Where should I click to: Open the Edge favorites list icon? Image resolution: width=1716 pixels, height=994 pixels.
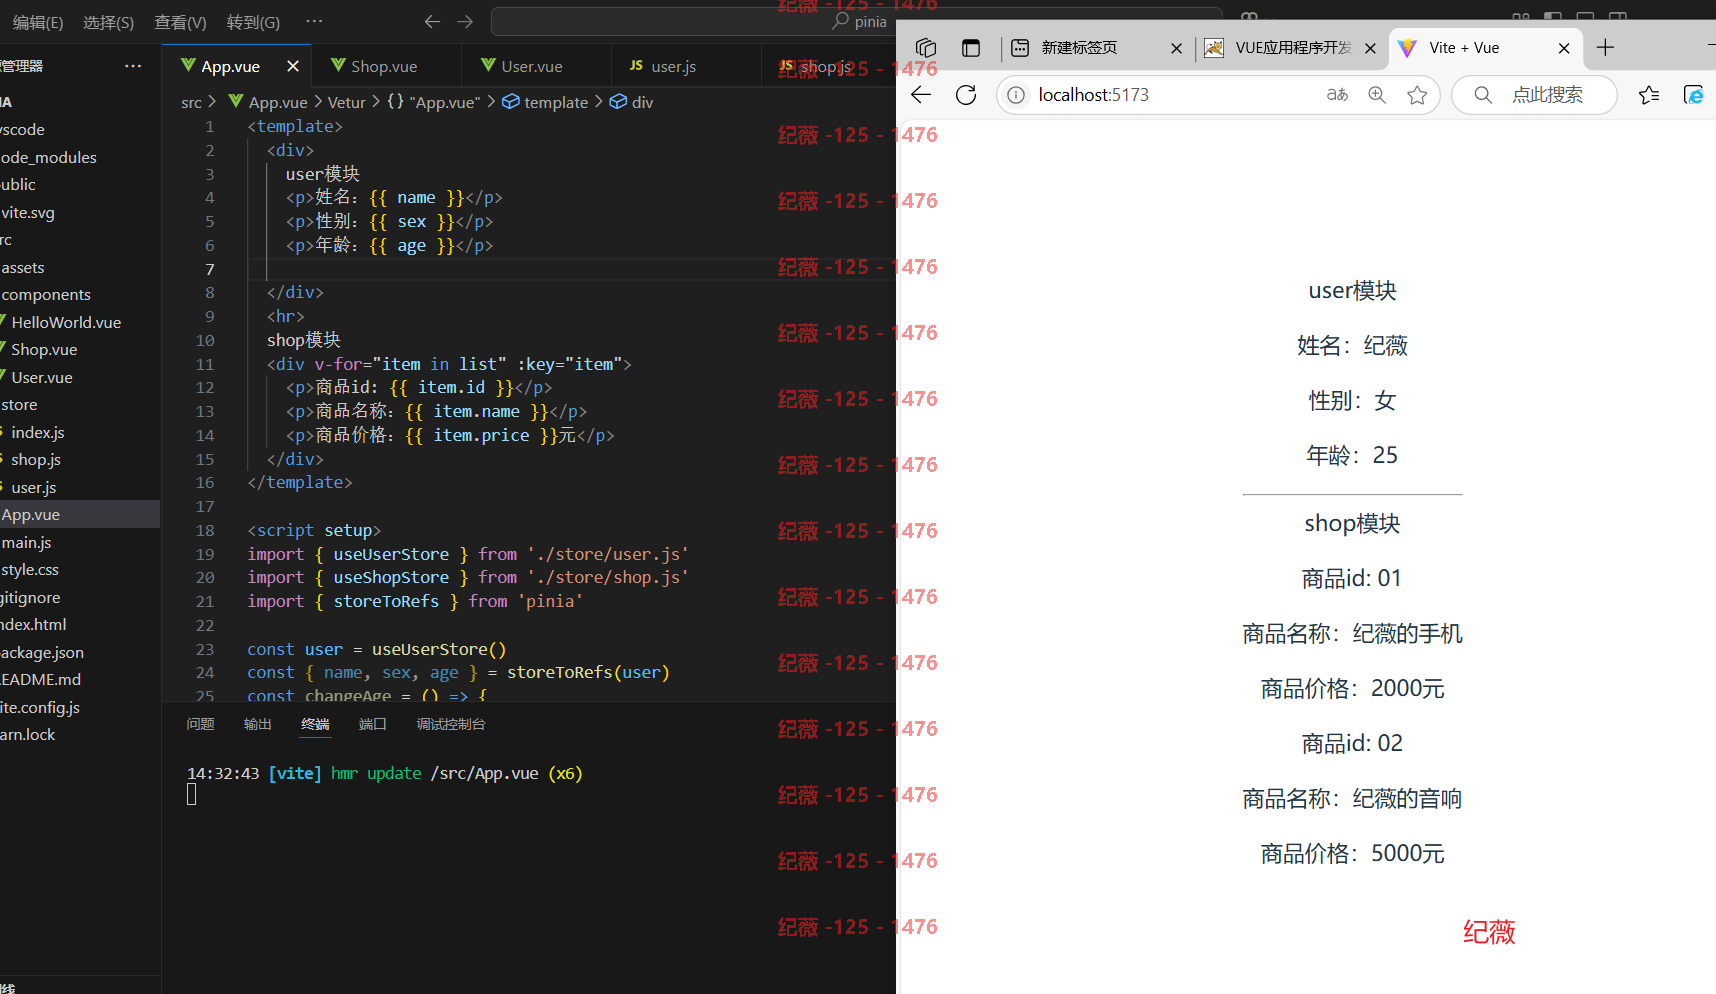pyautogui.click(x=1649, y=94)
